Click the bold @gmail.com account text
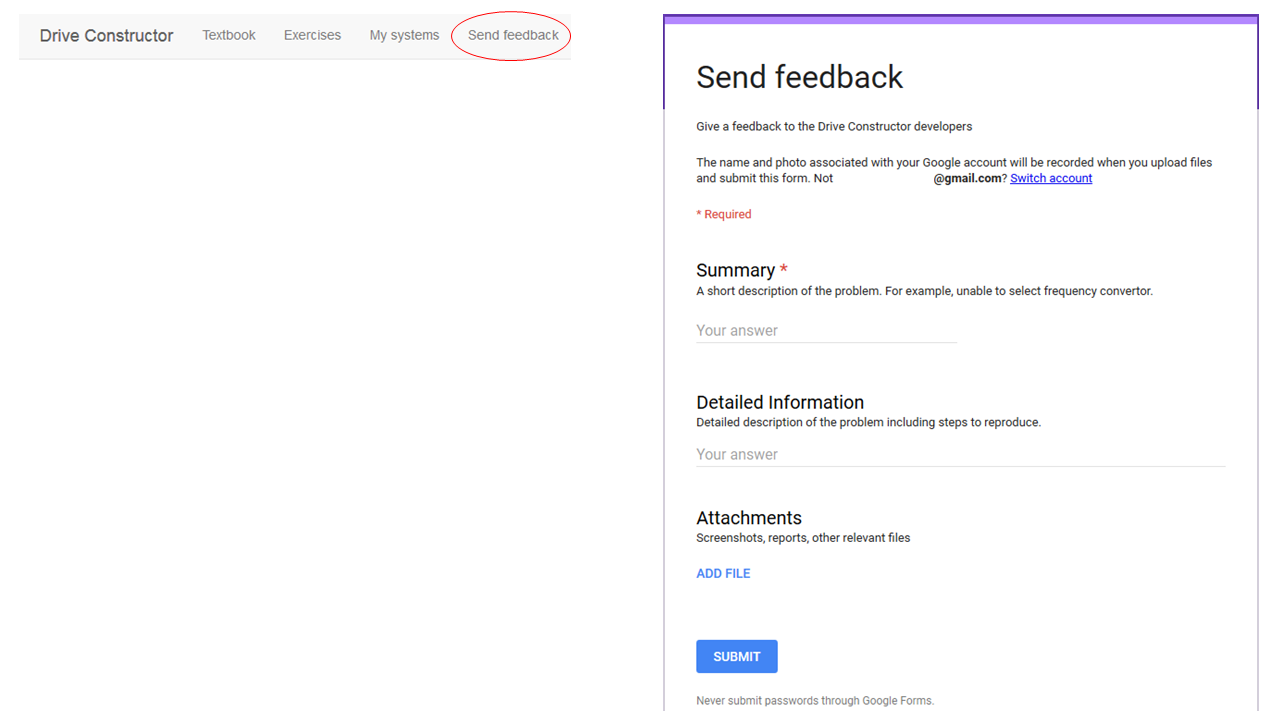 pos(968,178)
